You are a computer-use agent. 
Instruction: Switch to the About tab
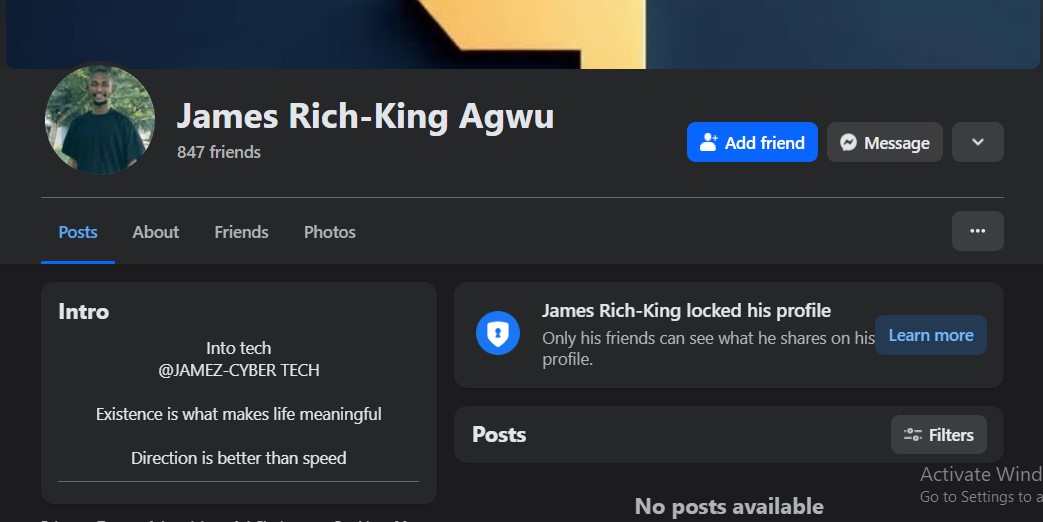tap(156, 232)
